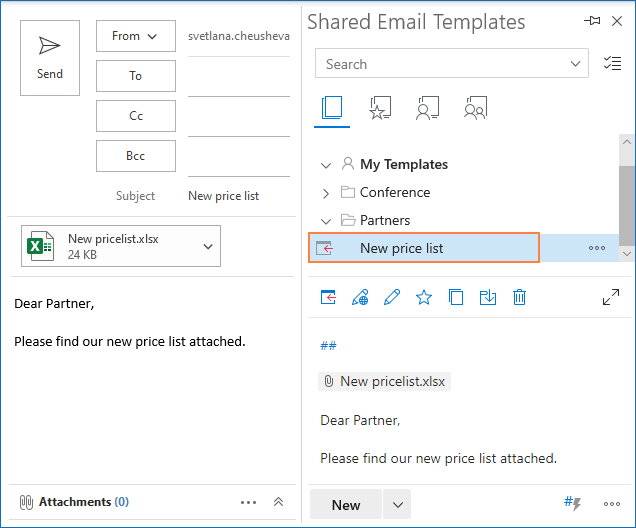
Task: Expand the Conference folder
Action: (326, 193)
